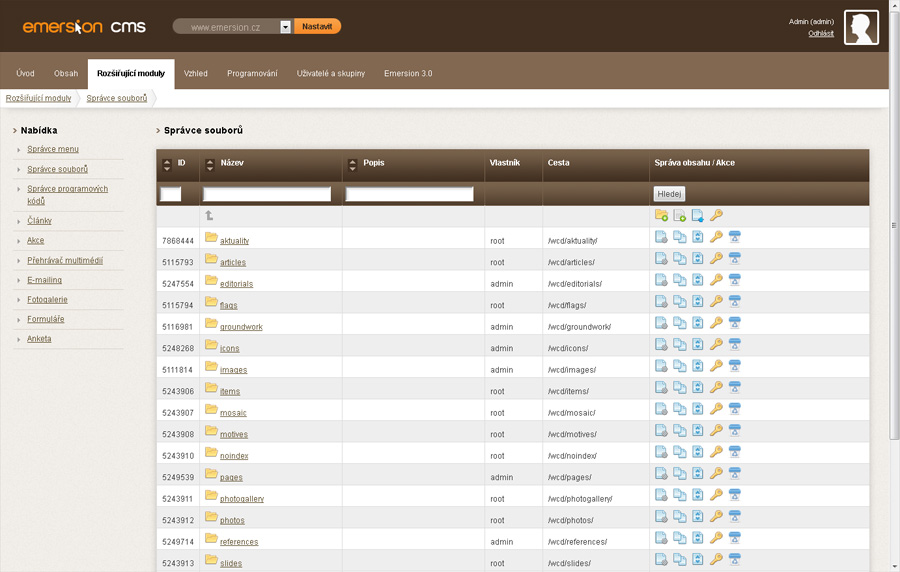The width and height of the screenshot is (900, 572).
Task: Open the website selector dropdown arrow
Action: (x=285, y=27)
